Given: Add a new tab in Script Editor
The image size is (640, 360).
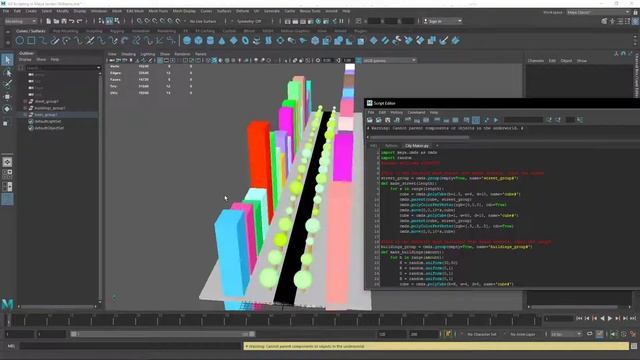Looking at the screenshot, I should tap(437, 146).
